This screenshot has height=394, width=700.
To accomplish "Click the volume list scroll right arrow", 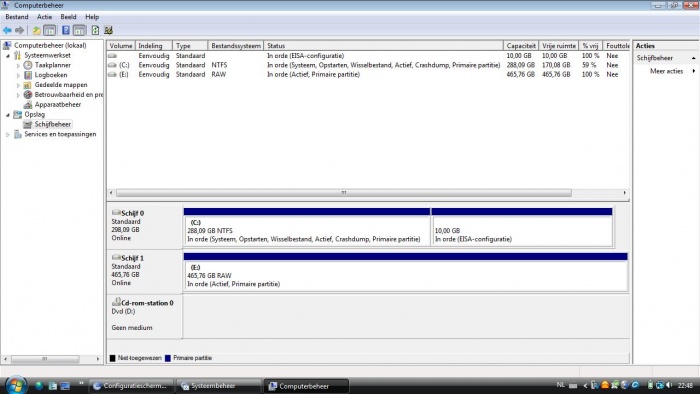I will tap(625, 193).
